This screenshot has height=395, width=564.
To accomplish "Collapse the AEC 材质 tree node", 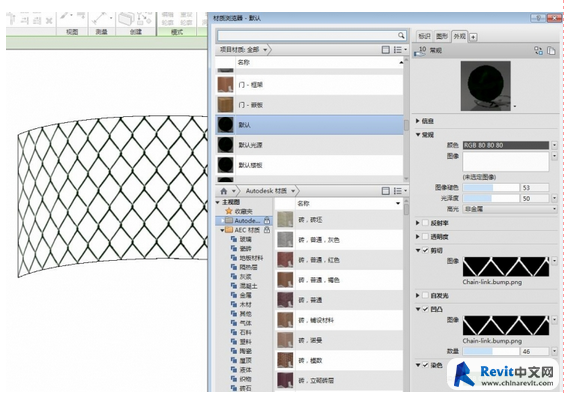I will (x=222, y=230).
